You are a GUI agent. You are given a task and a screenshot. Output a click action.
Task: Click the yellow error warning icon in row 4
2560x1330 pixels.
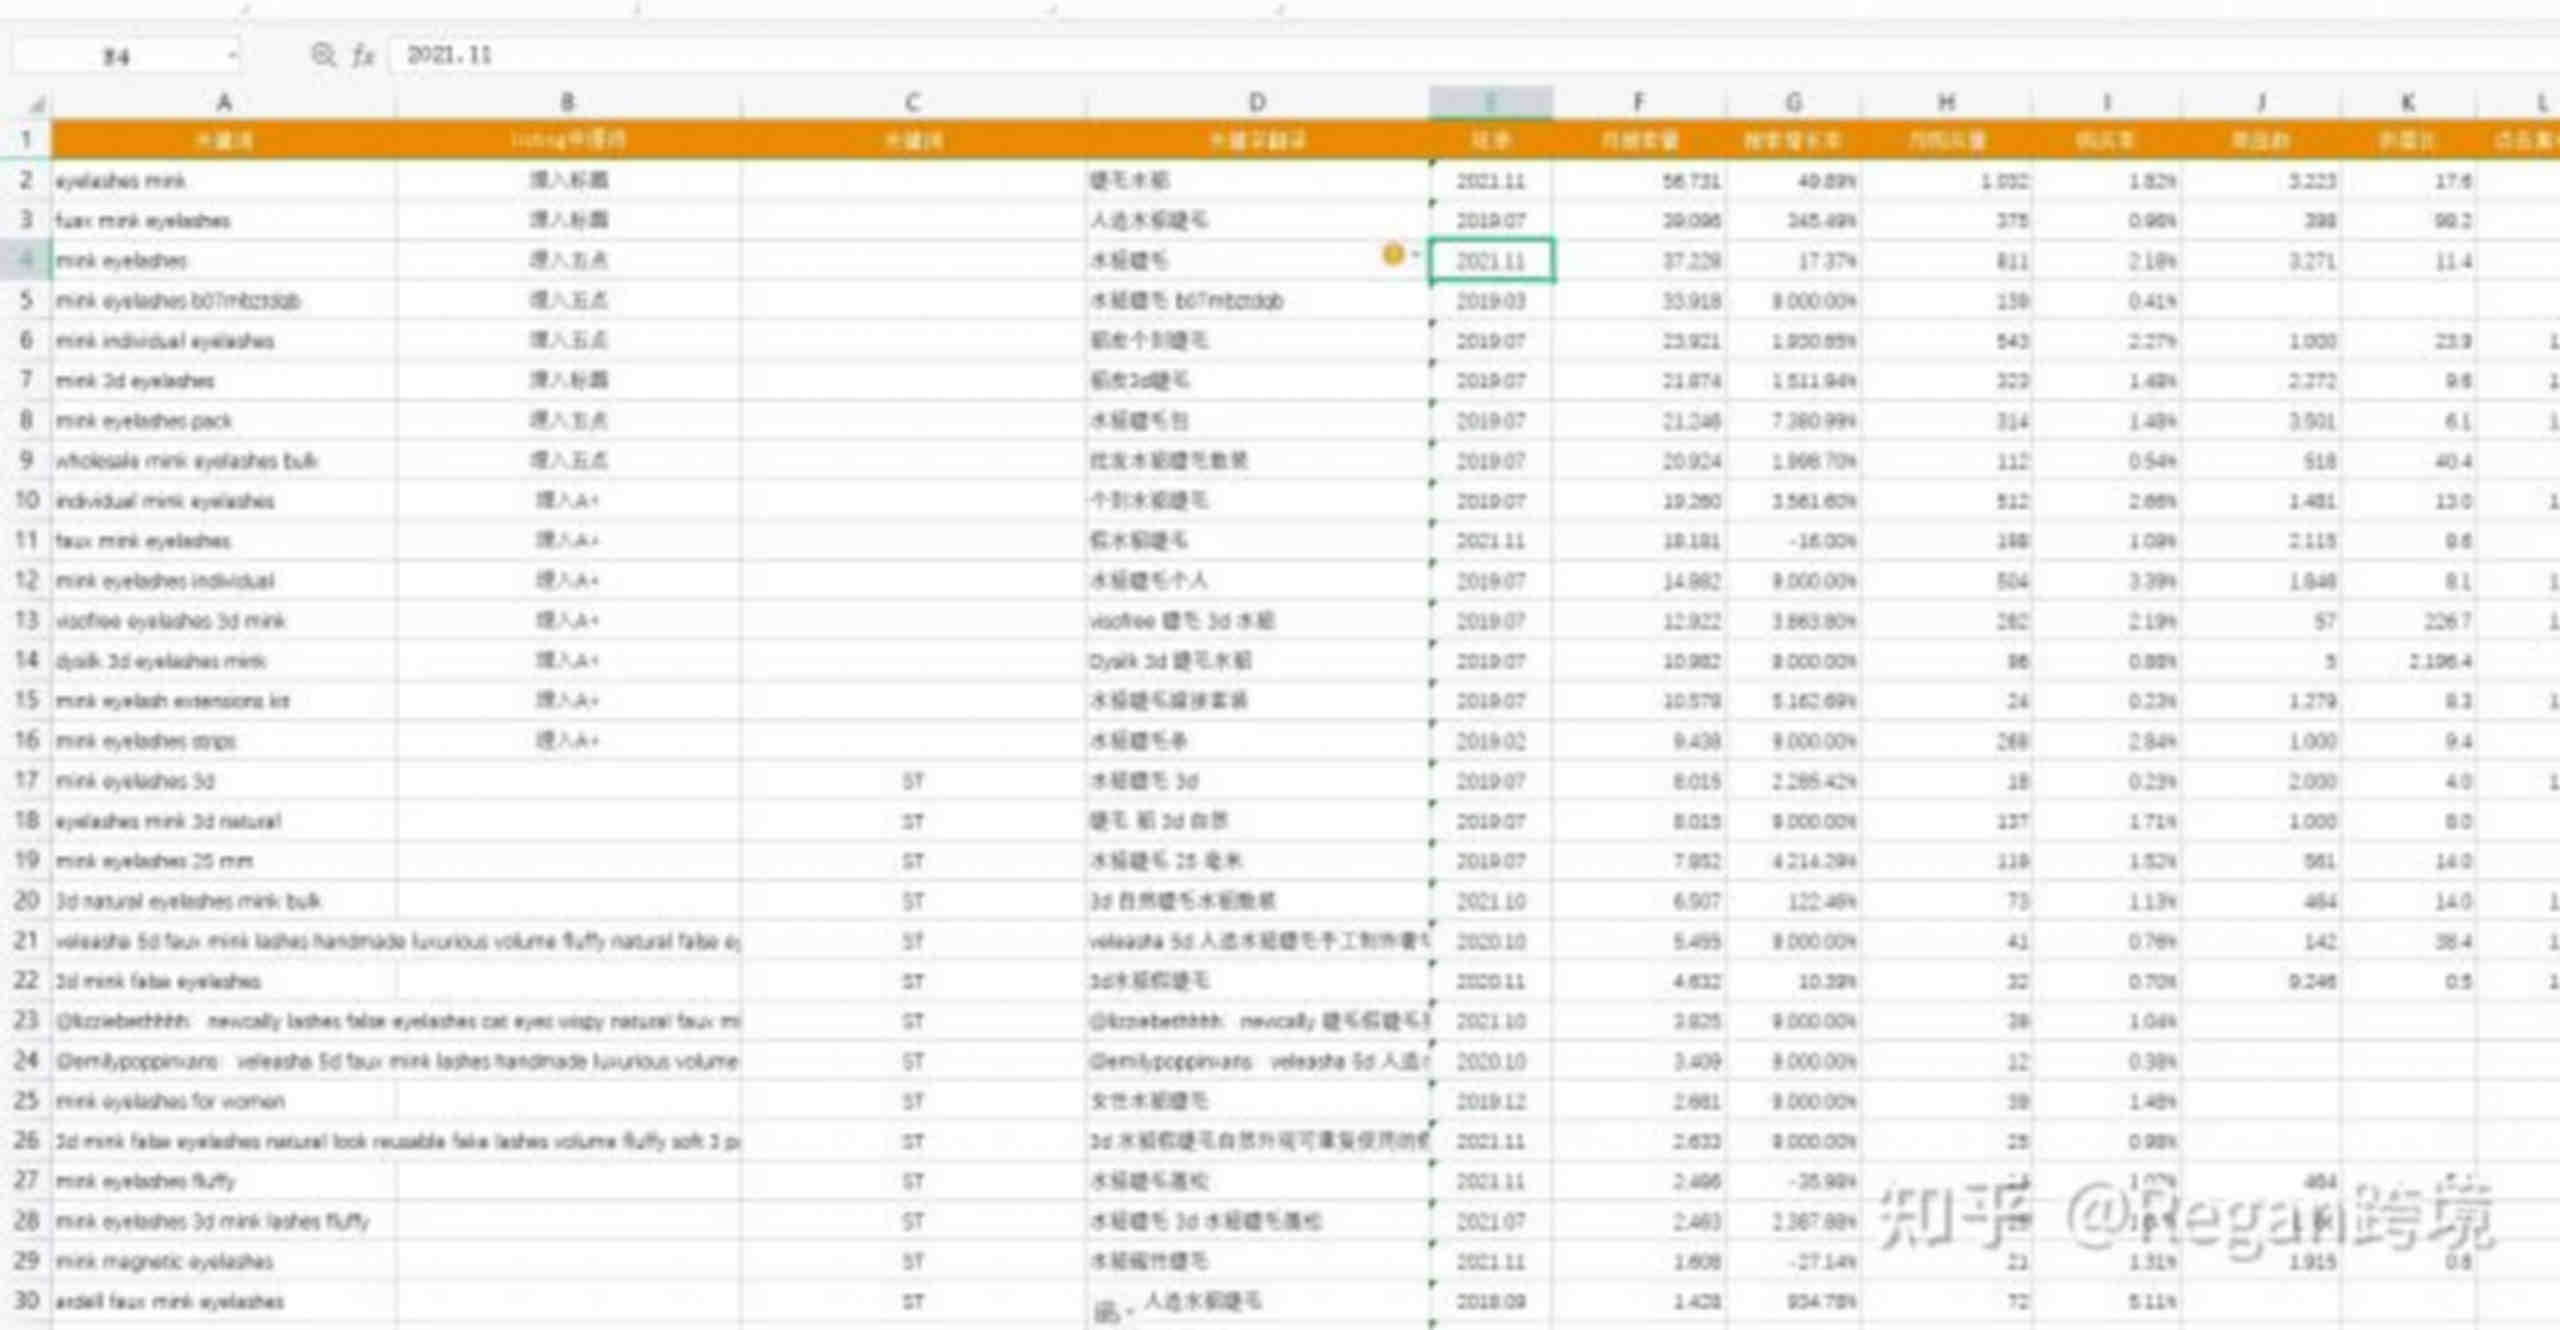click(1392, 255)
